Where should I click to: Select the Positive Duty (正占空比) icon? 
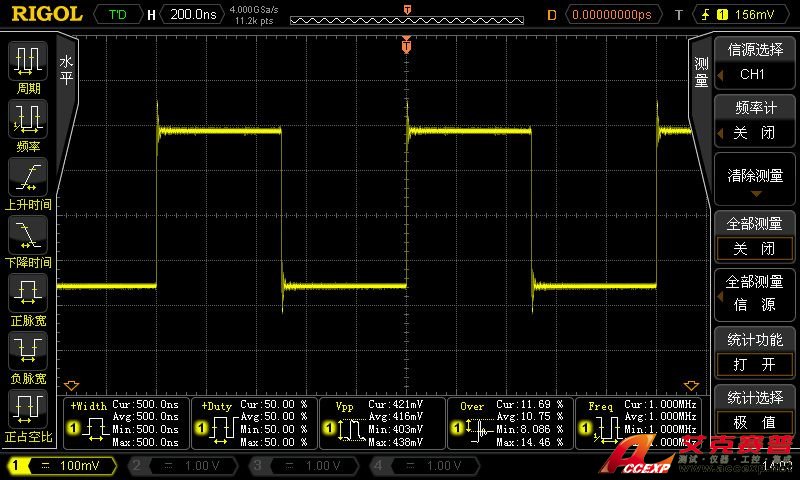(27, 410)
